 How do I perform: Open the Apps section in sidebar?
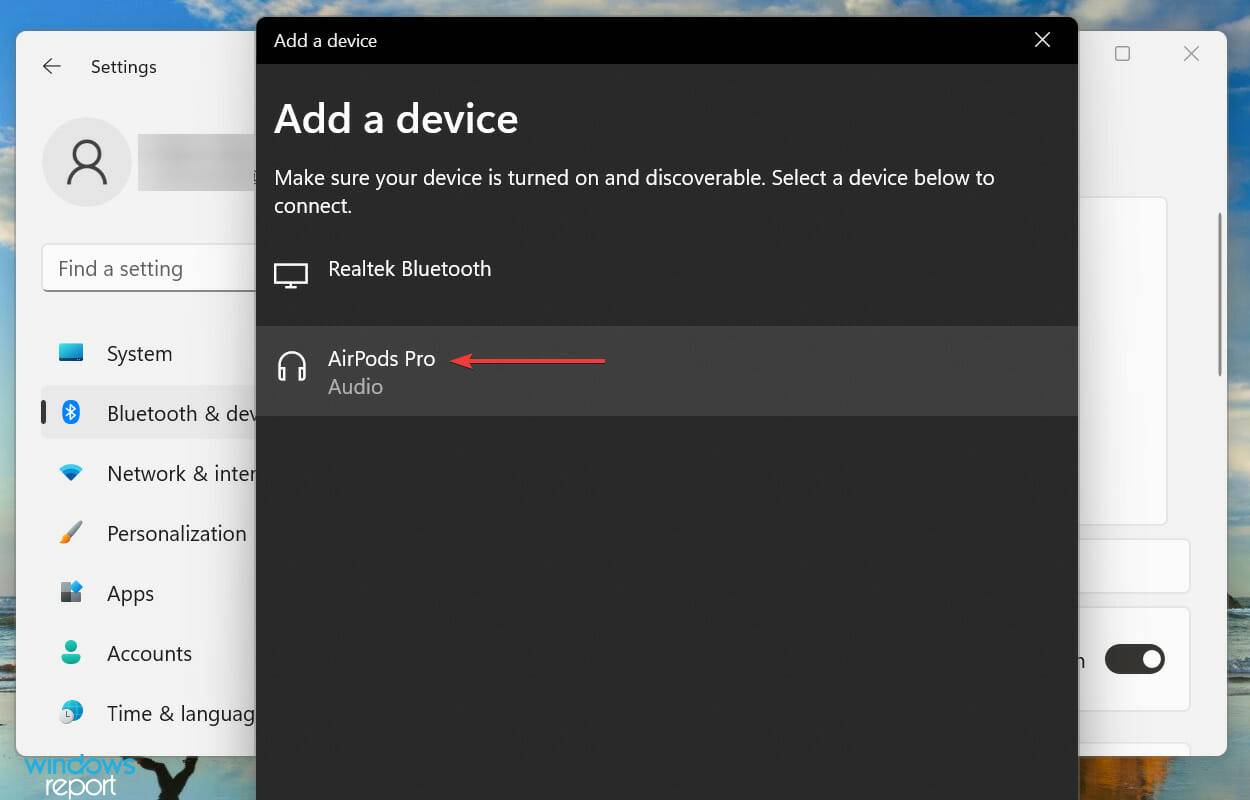(130, 593)
